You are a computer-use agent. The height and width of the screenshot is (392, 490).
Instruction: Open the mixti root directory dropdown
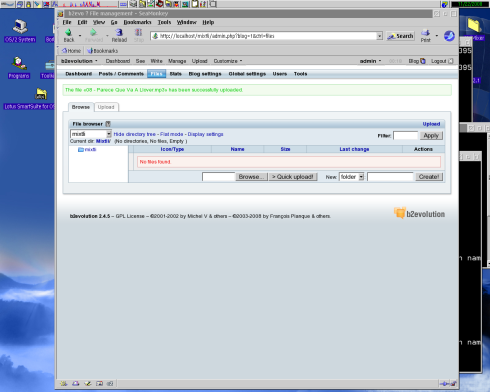109,134
